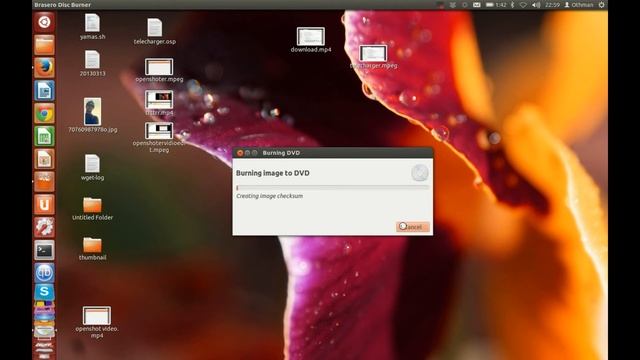Open the Othman user menu
Image resolution: width=640 pixels, height=360 pixels.
579,5
